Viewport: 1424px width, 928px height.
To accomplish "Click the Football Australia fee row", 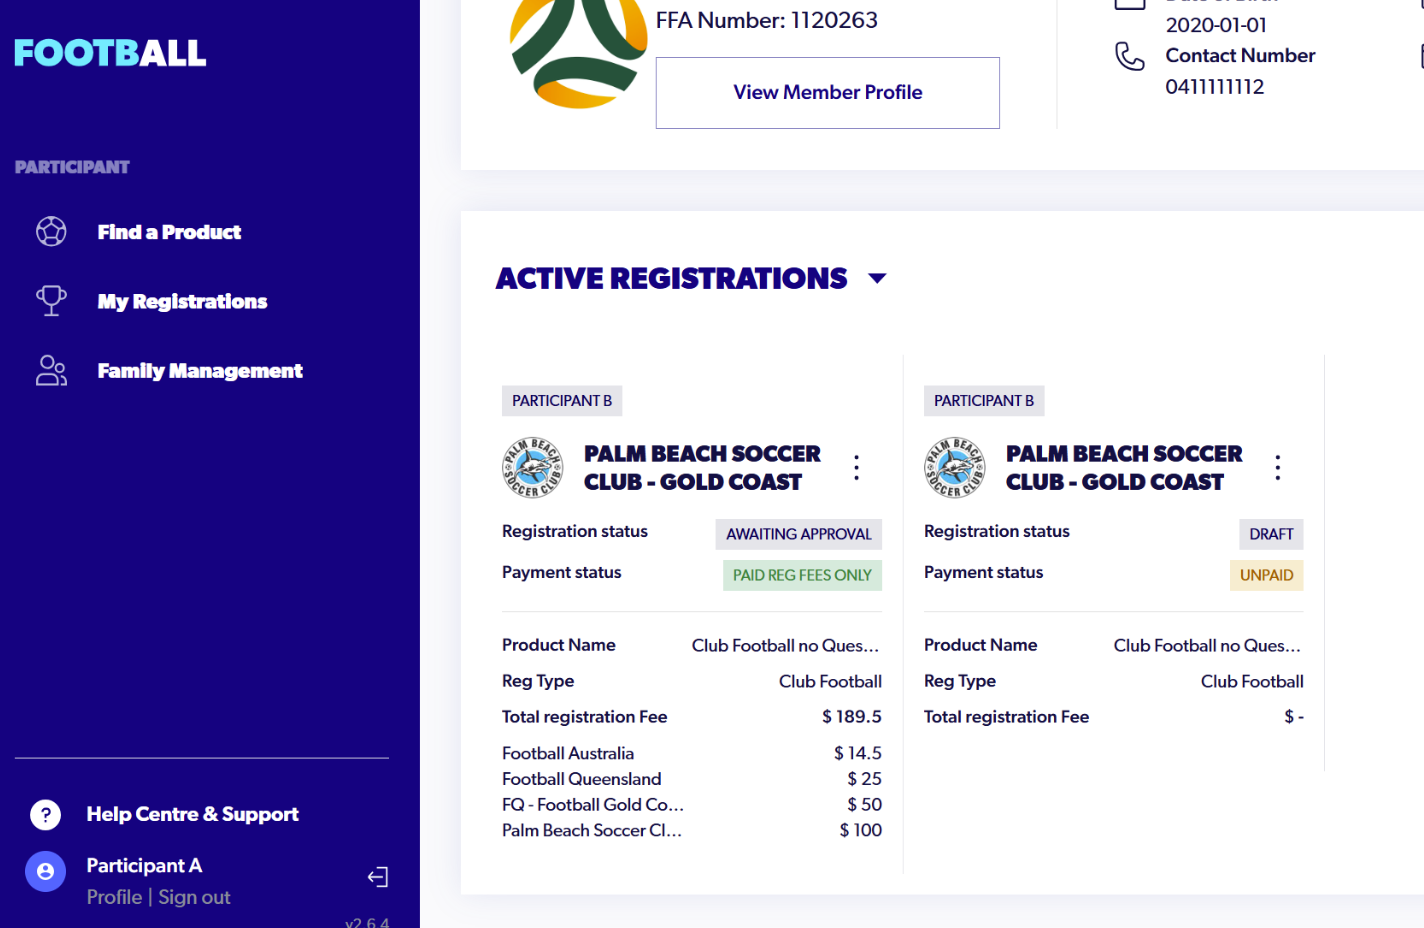I will click(x=692, y=753).
